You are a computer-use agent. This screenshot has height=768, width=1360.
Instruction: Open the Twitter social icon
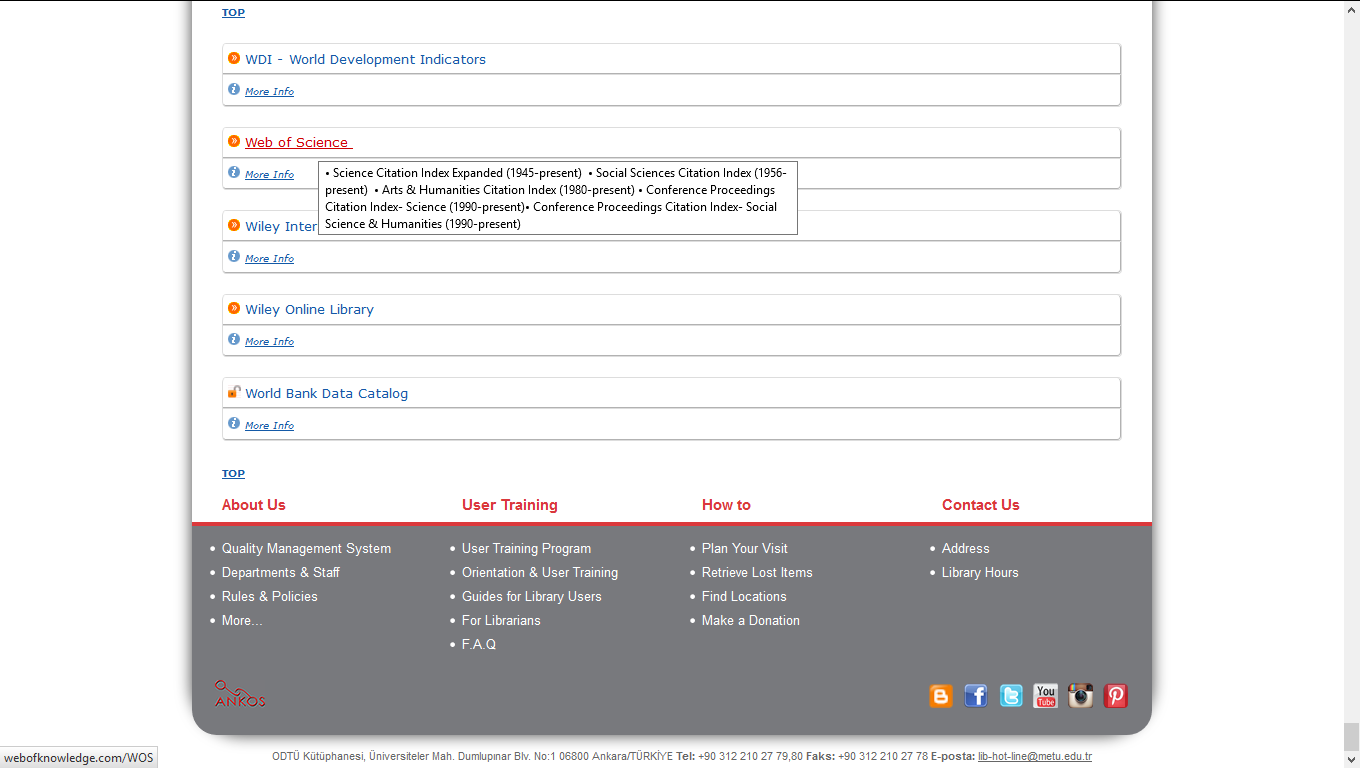coord(1011,696)
